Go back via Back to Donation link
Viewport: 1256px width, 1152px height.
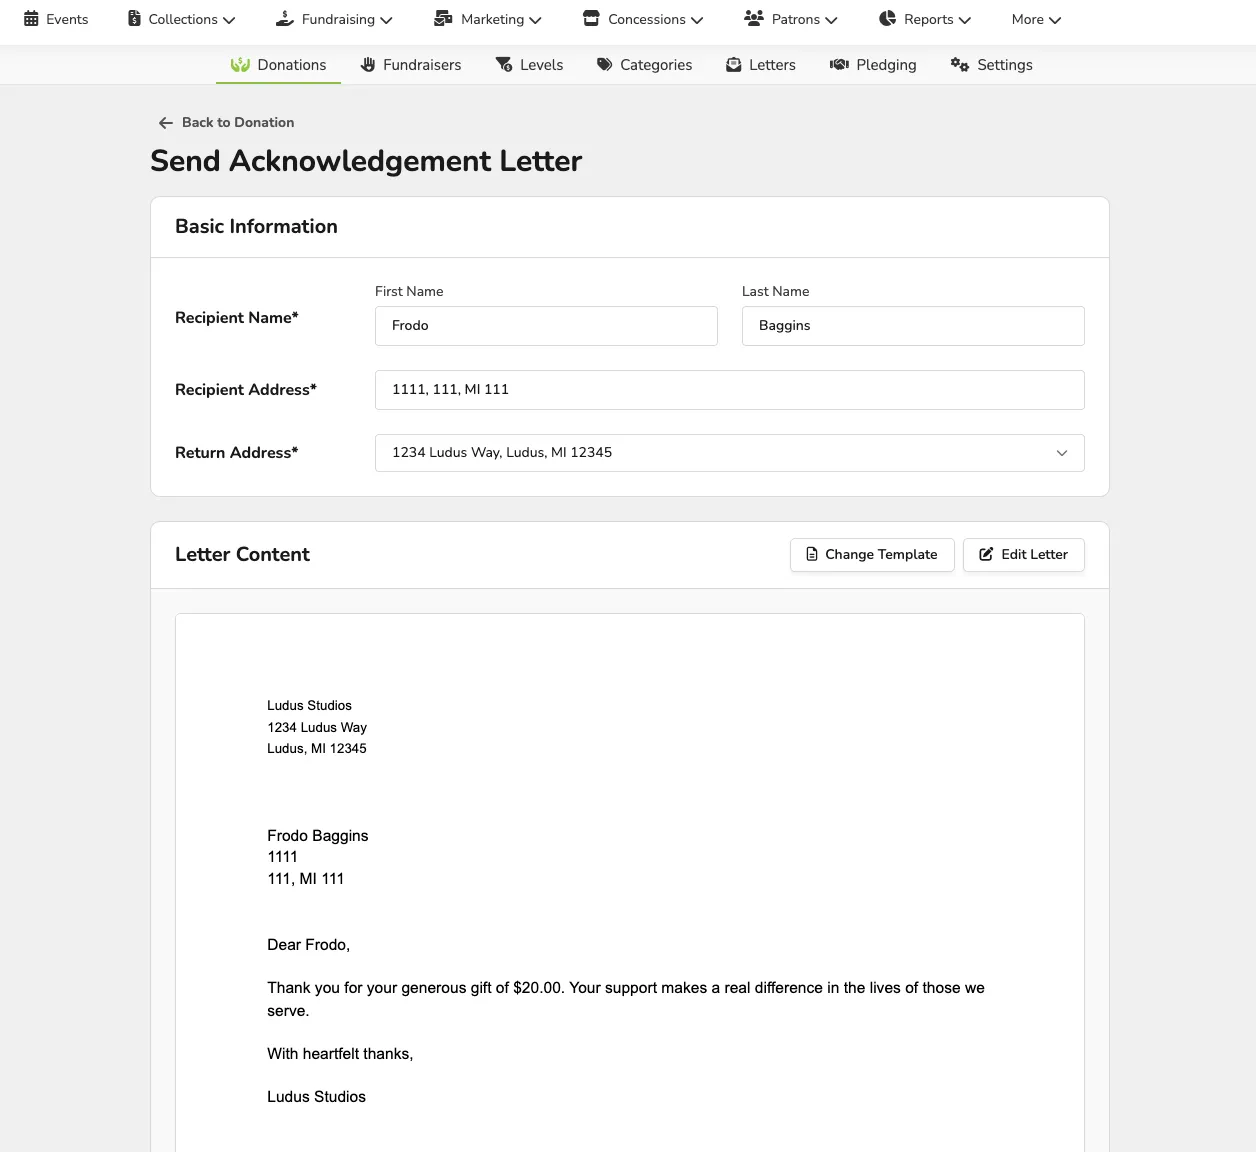226,122
